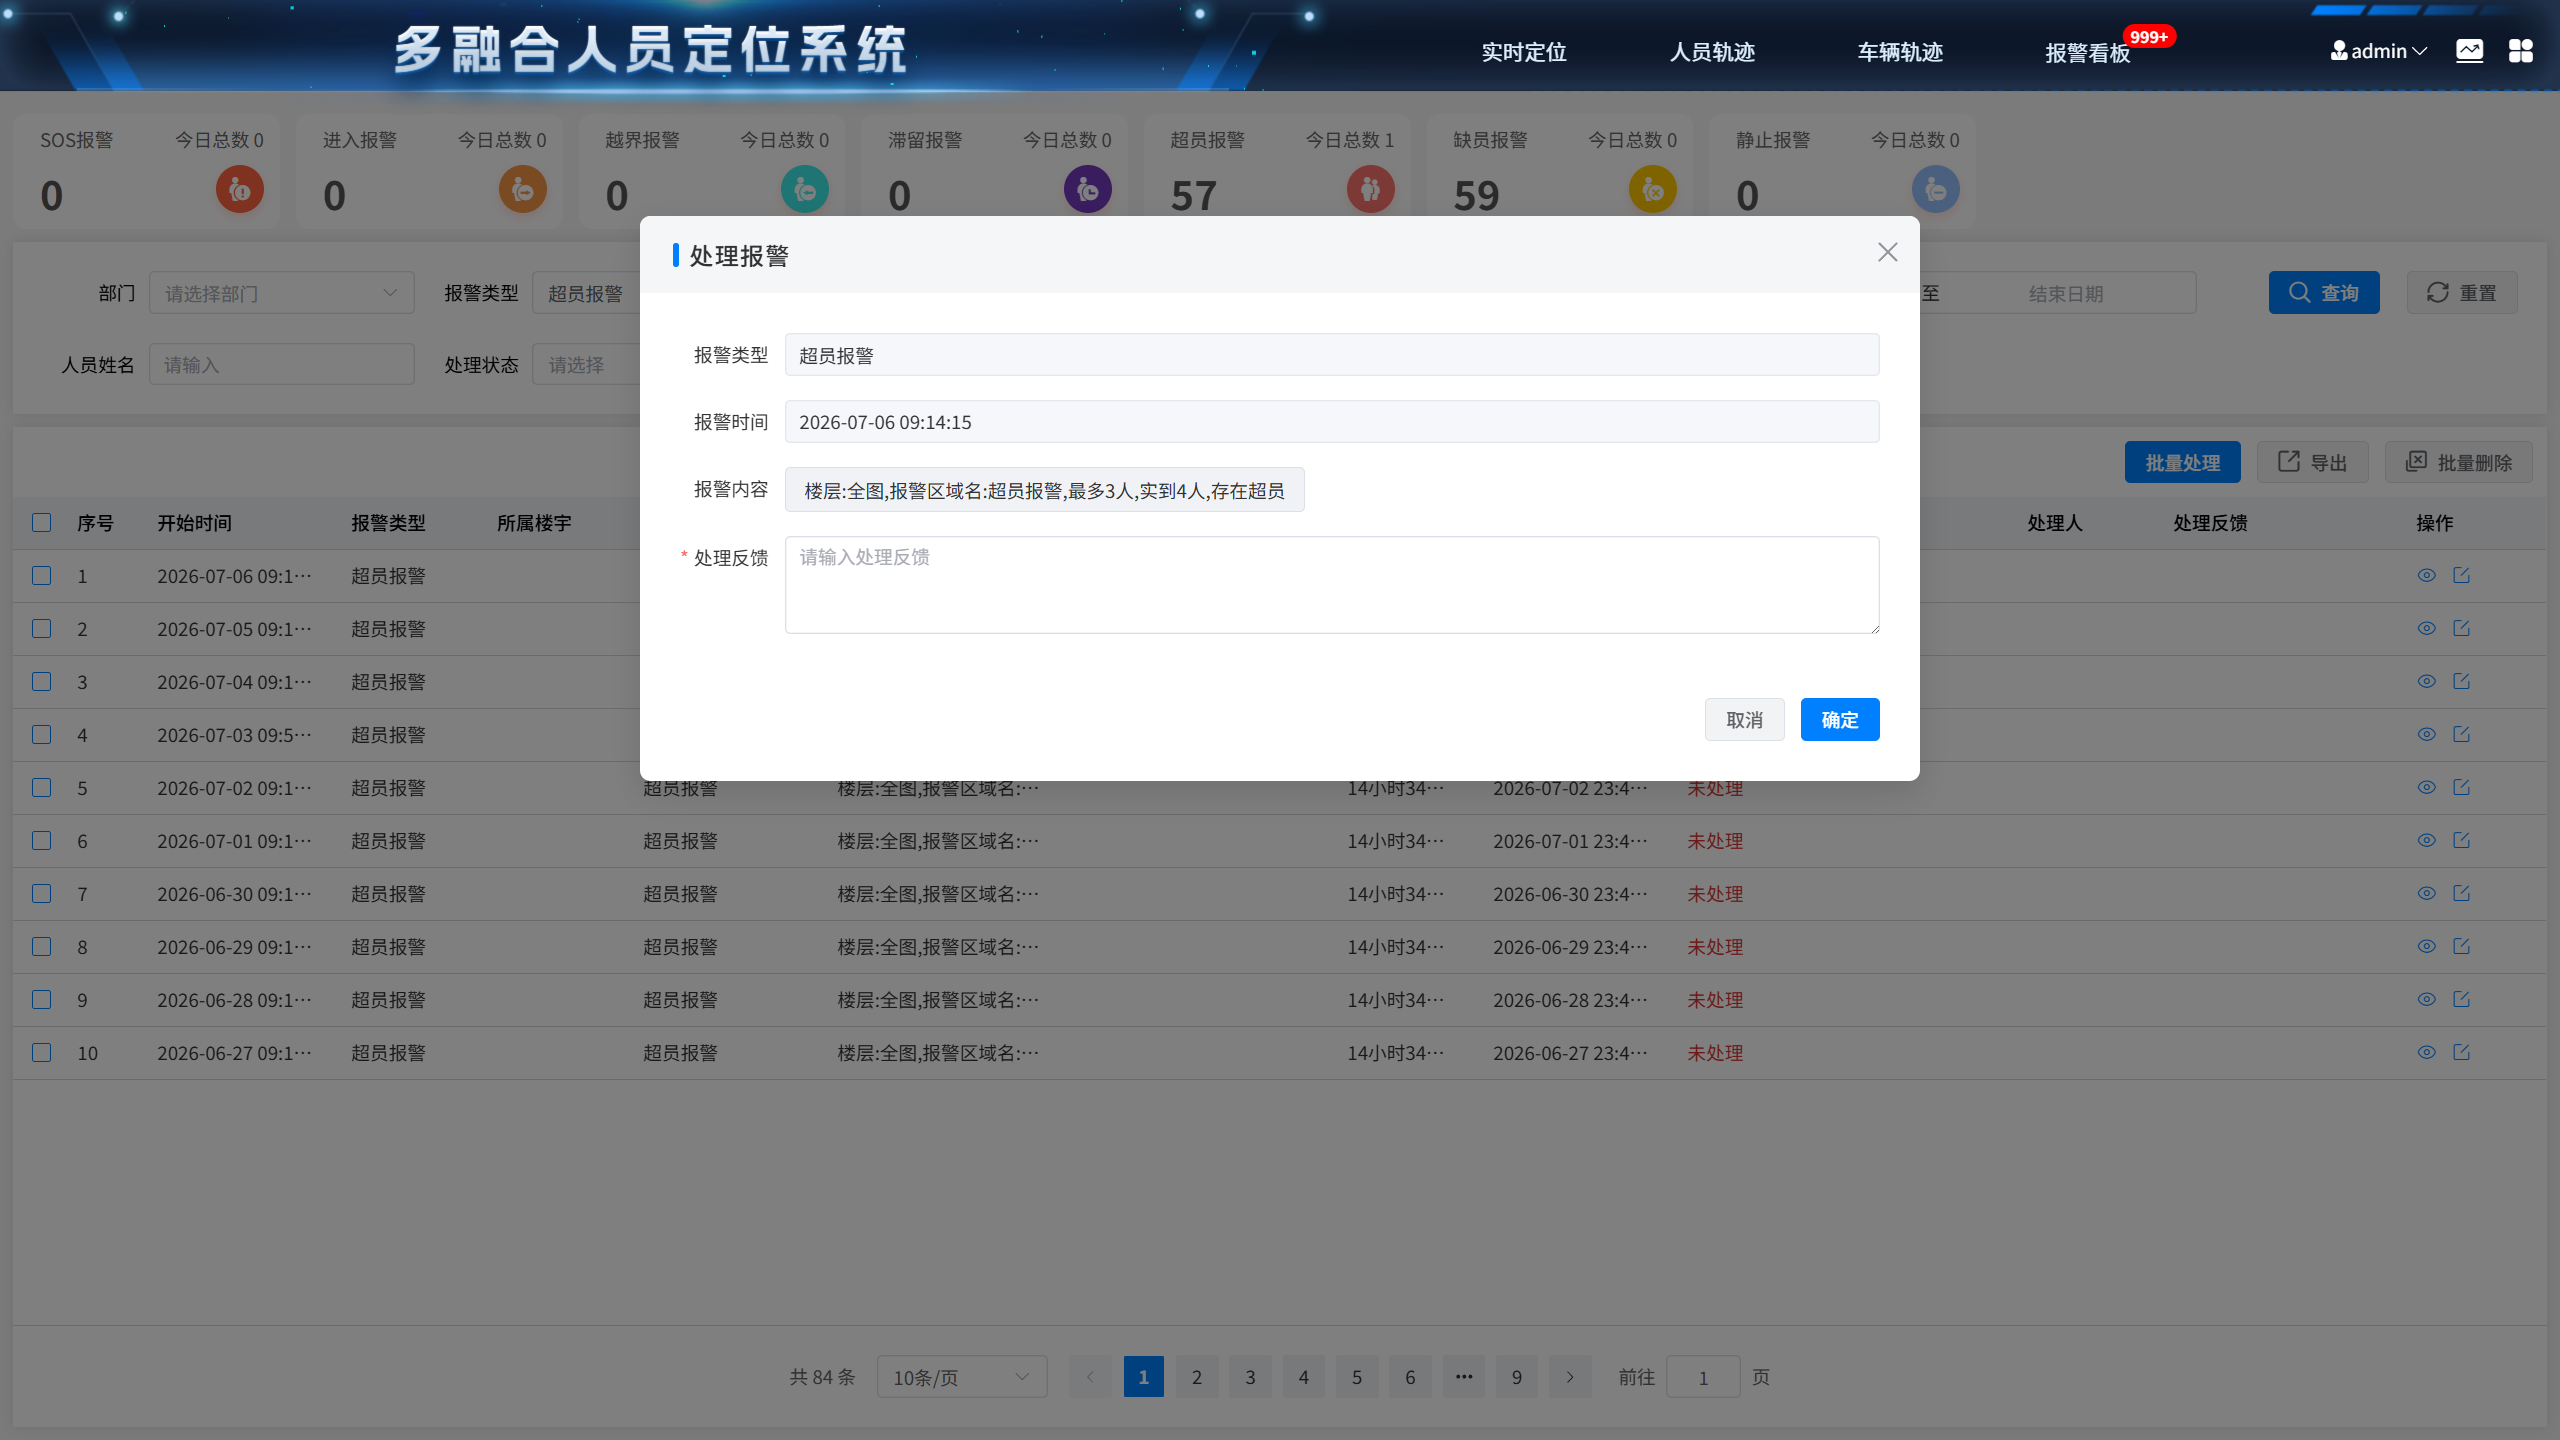Open the 人员轨迹 menu
Image resolution: width=2560 pixels, height=1440 pixels.
coord(1712,52)
